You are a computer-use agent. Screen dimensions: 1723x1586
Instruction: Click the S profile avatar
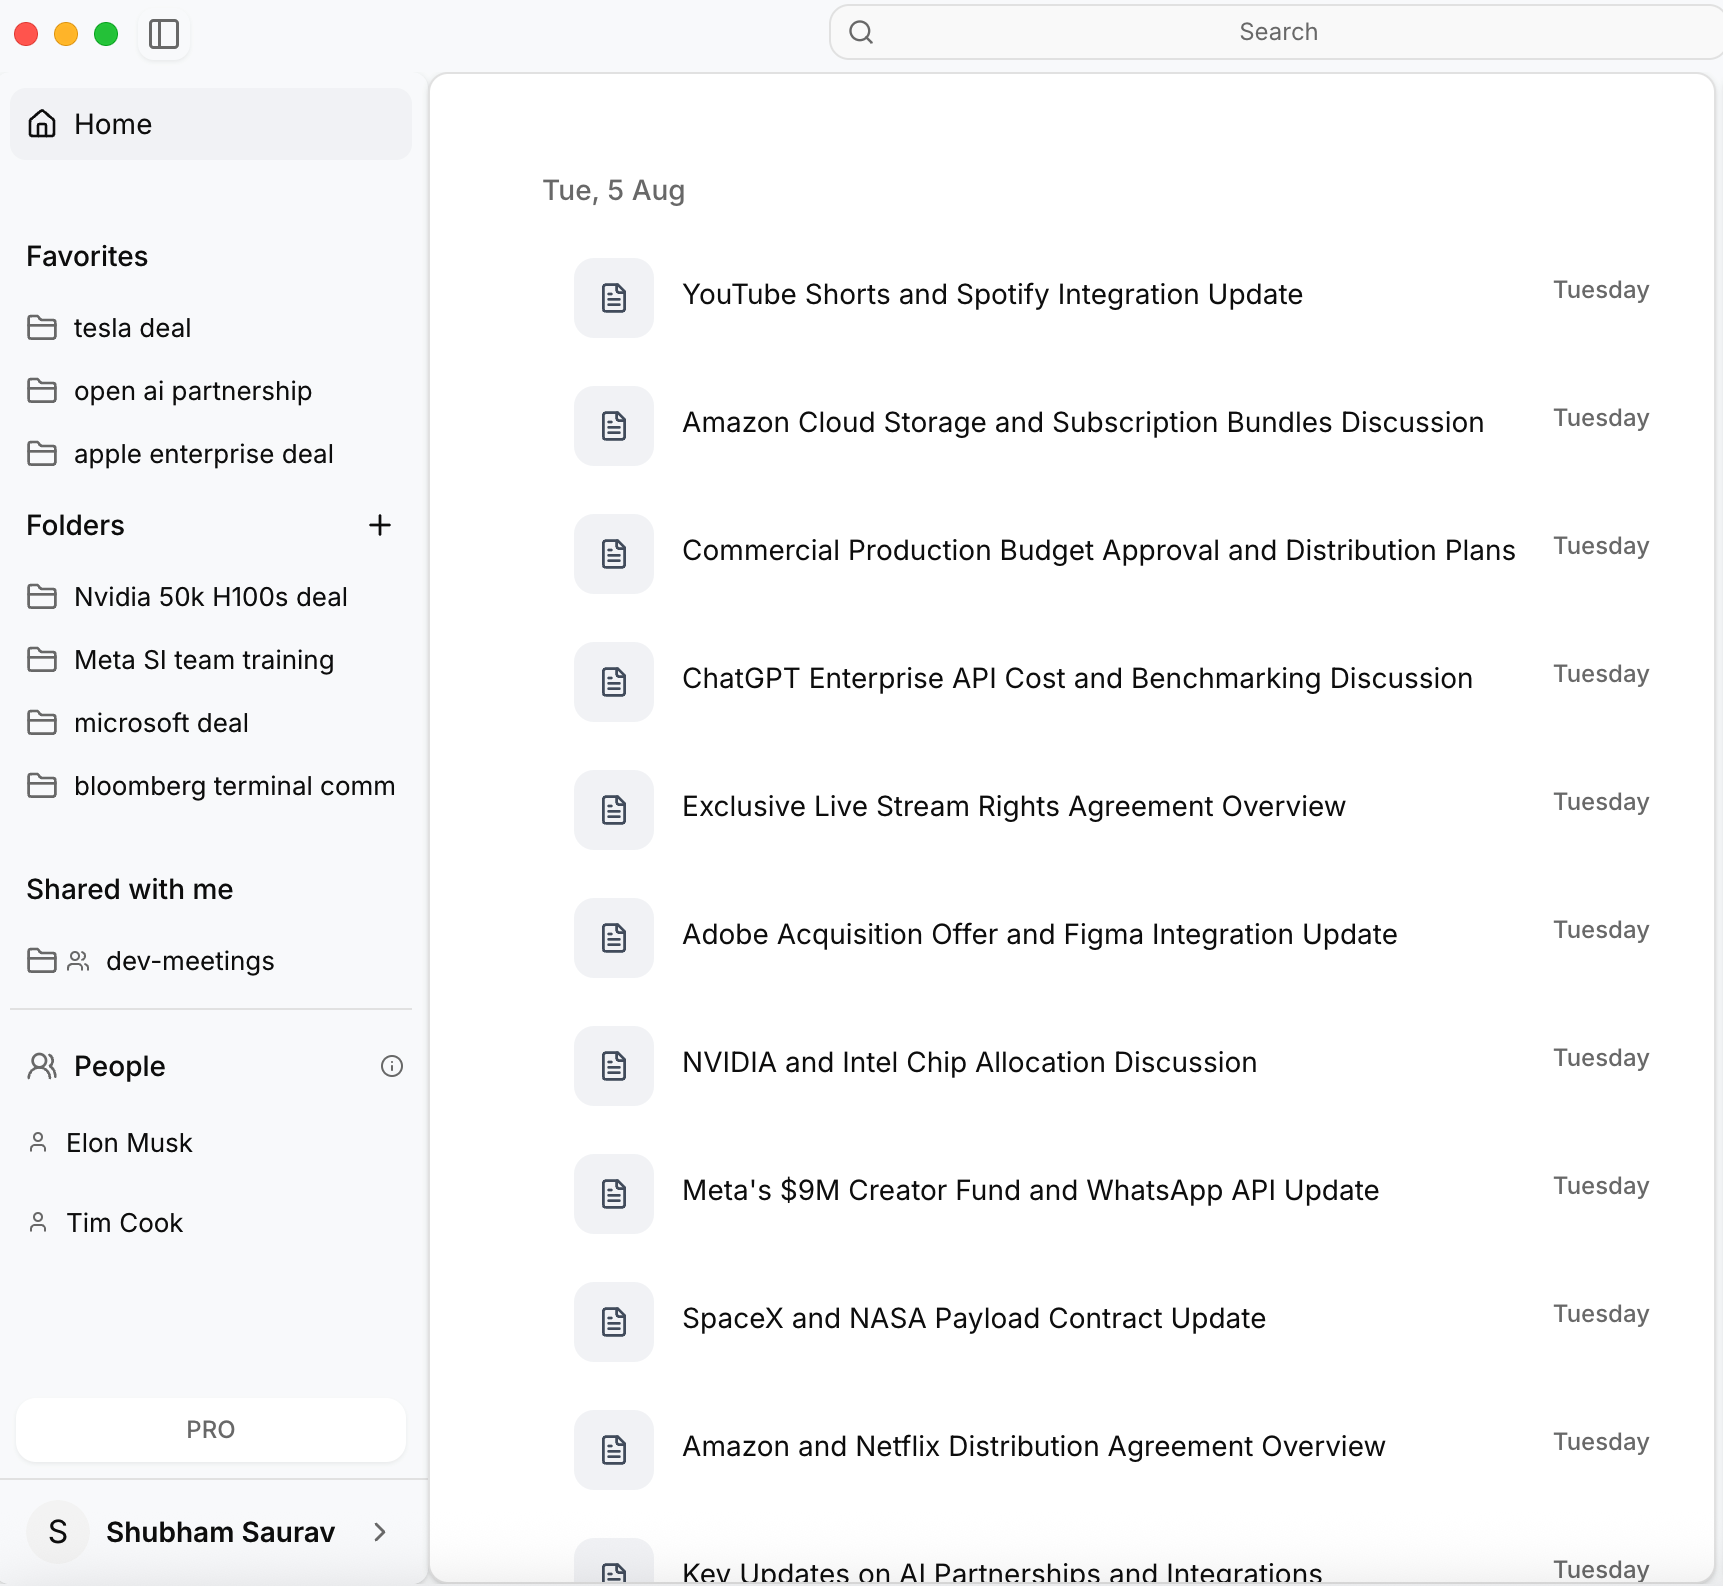(58, 1532)
